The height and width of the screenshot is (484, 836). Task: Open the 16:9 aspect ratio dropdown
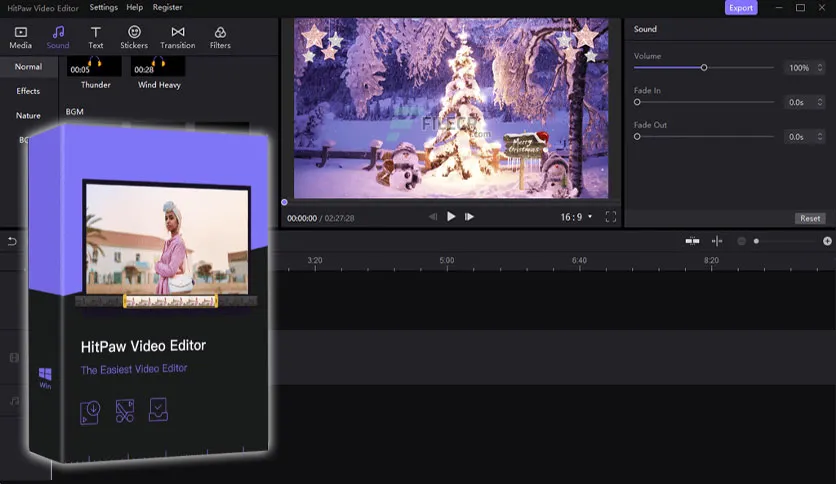(x=577, y=217)
